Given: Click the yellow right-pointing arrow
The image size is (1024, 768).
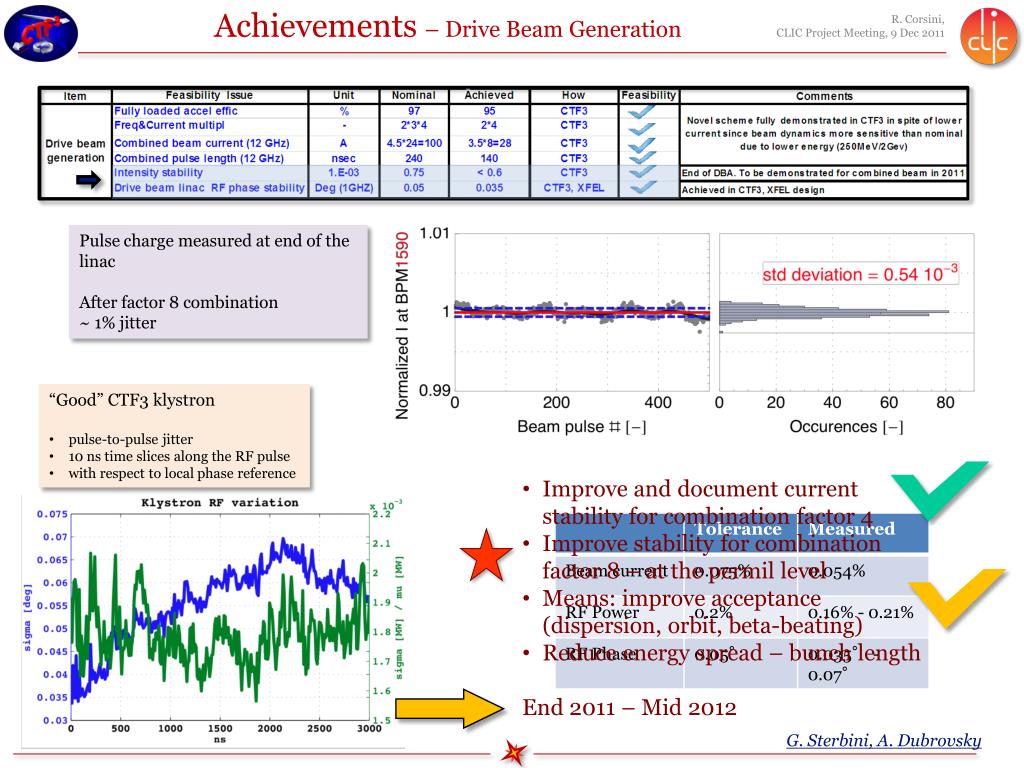Looking at the screenshot, I should (449, 709).
